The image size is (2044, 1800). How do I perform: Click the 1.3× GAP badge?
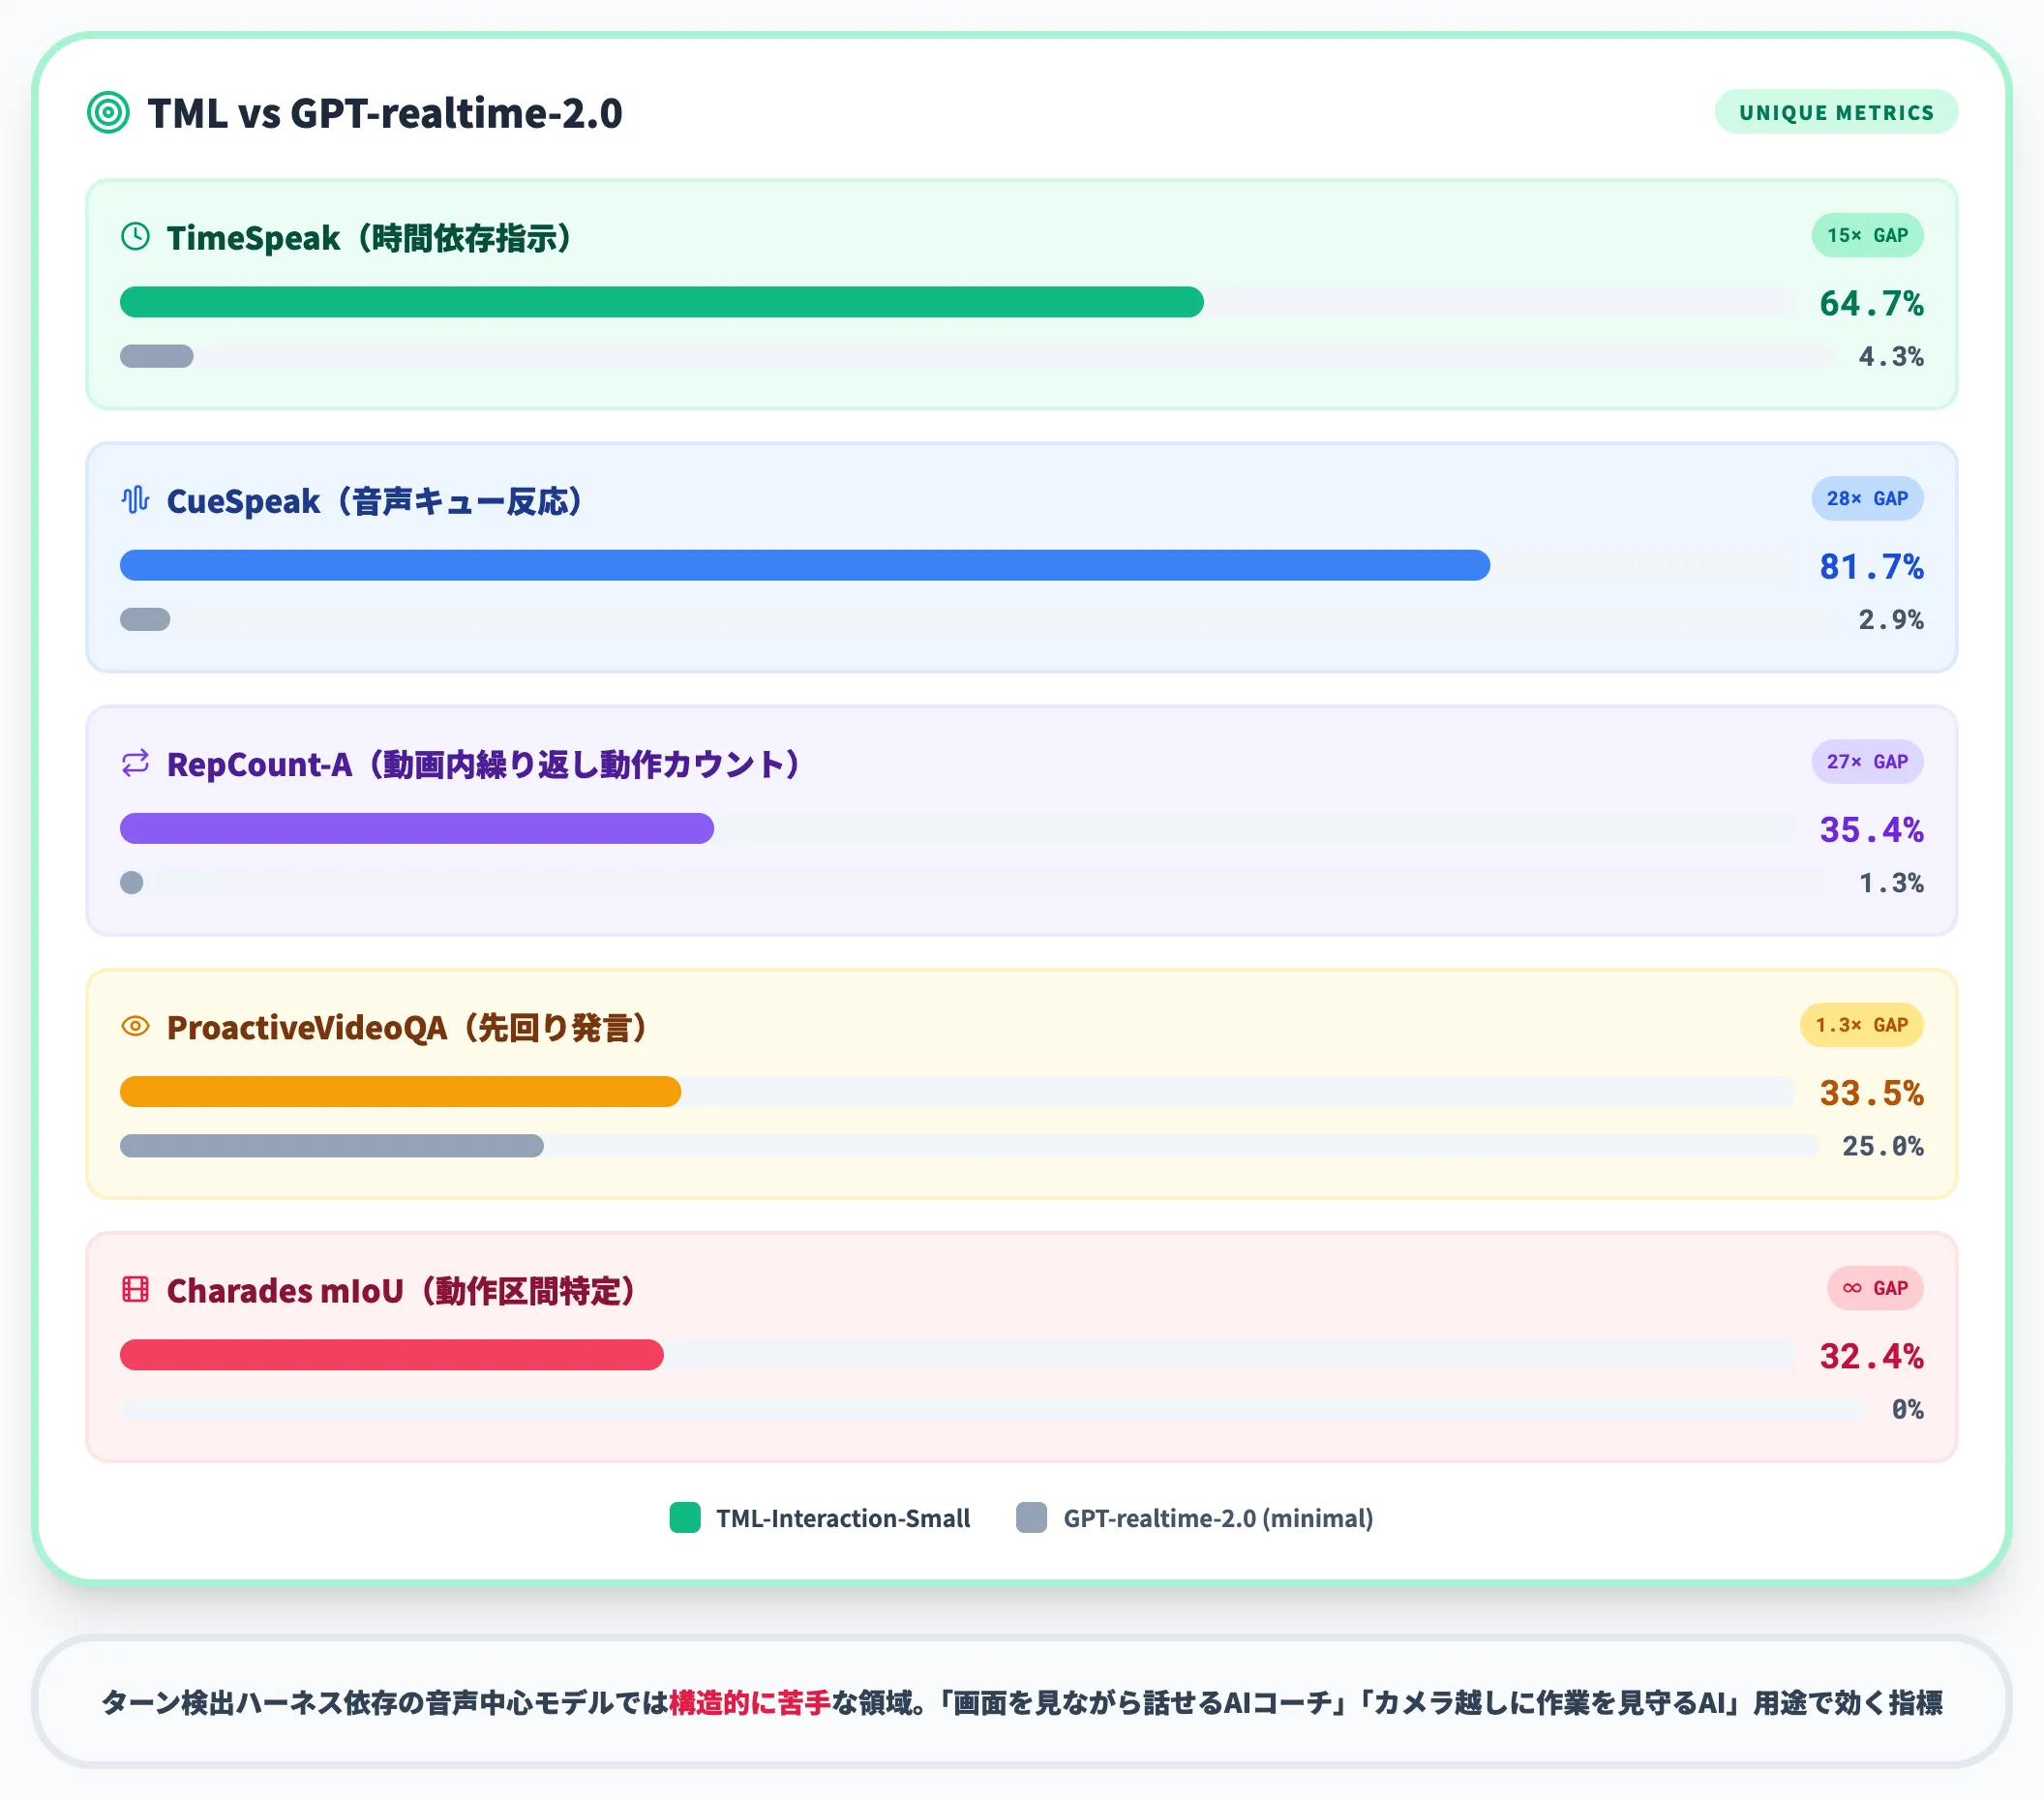click(x=1861, y=1025)
